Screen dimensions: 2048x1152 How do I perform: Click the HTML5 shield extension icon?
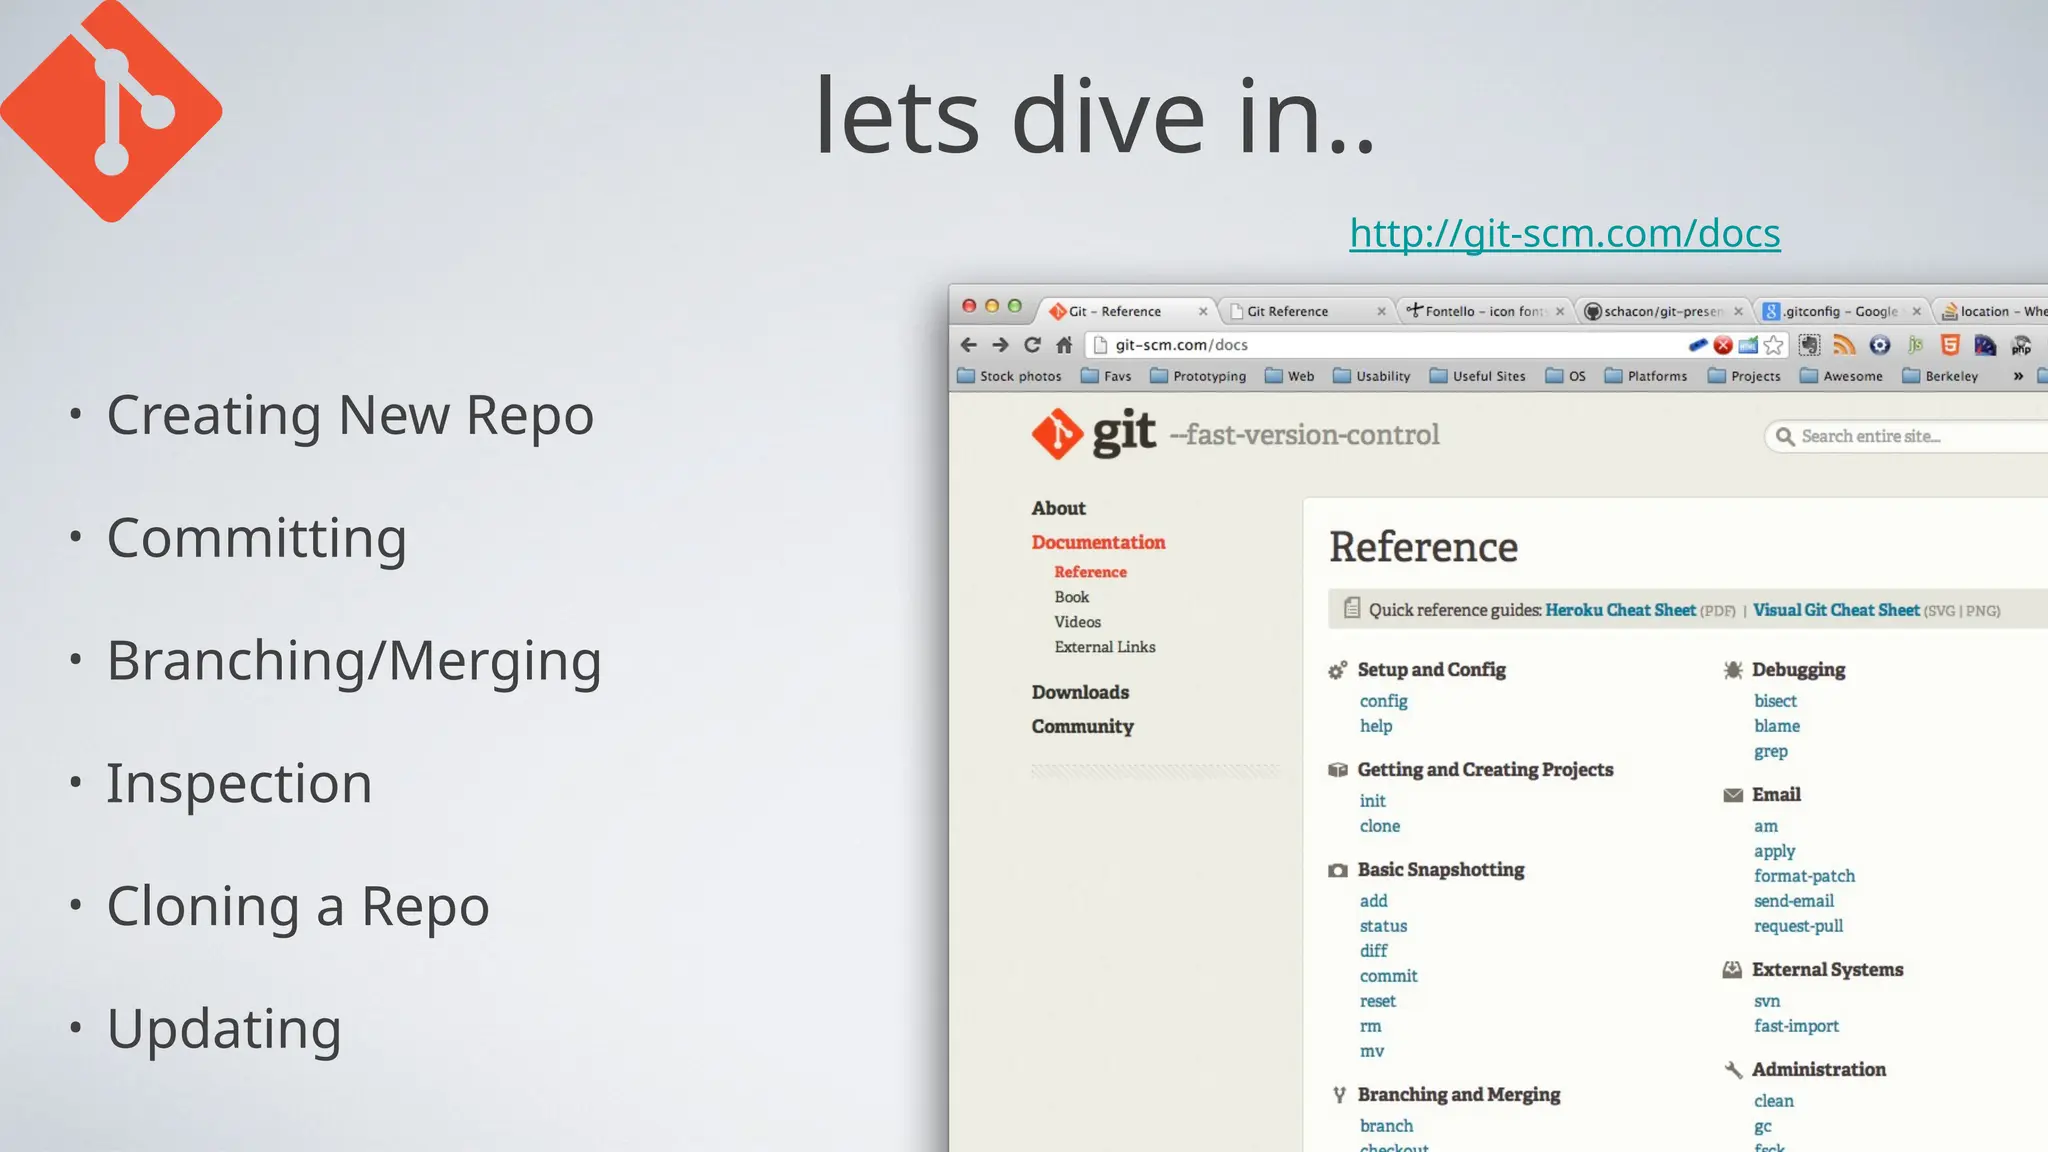click(1950, 345)
